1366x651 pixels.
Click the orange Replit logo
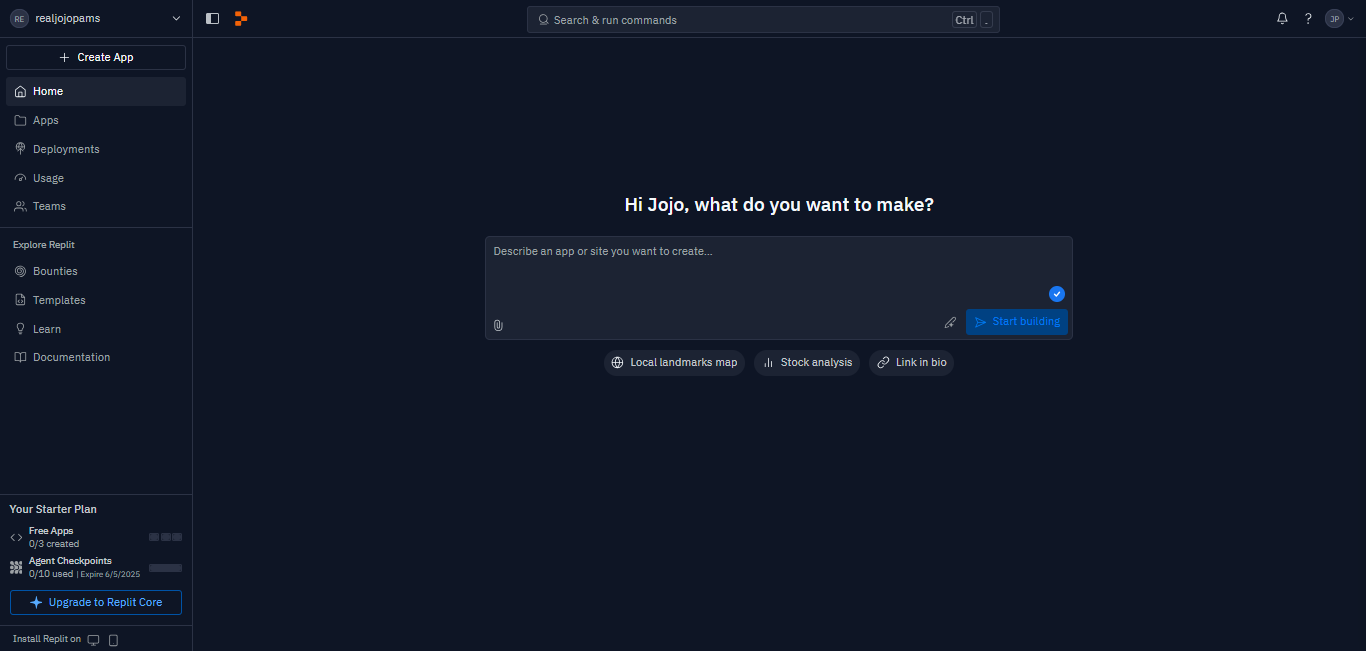tap(241, 18)
